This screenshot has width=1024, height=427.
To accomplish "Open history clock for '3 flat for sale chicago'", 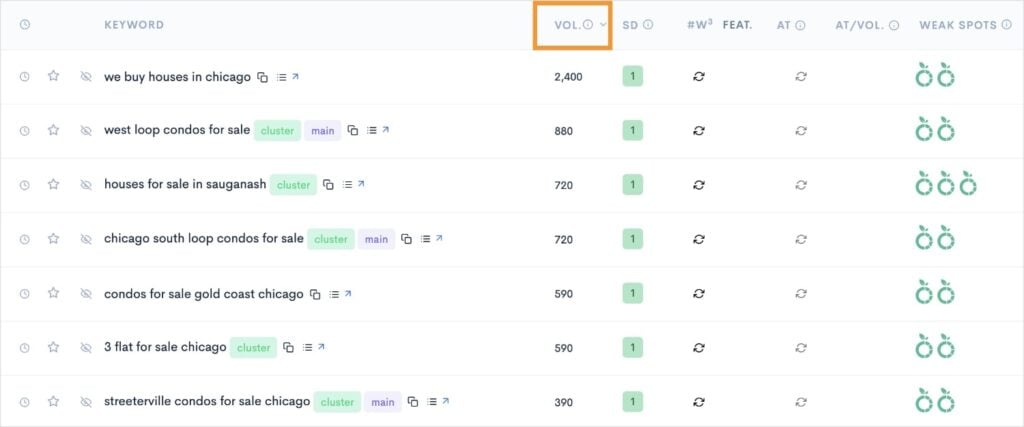I will point(25,348).
